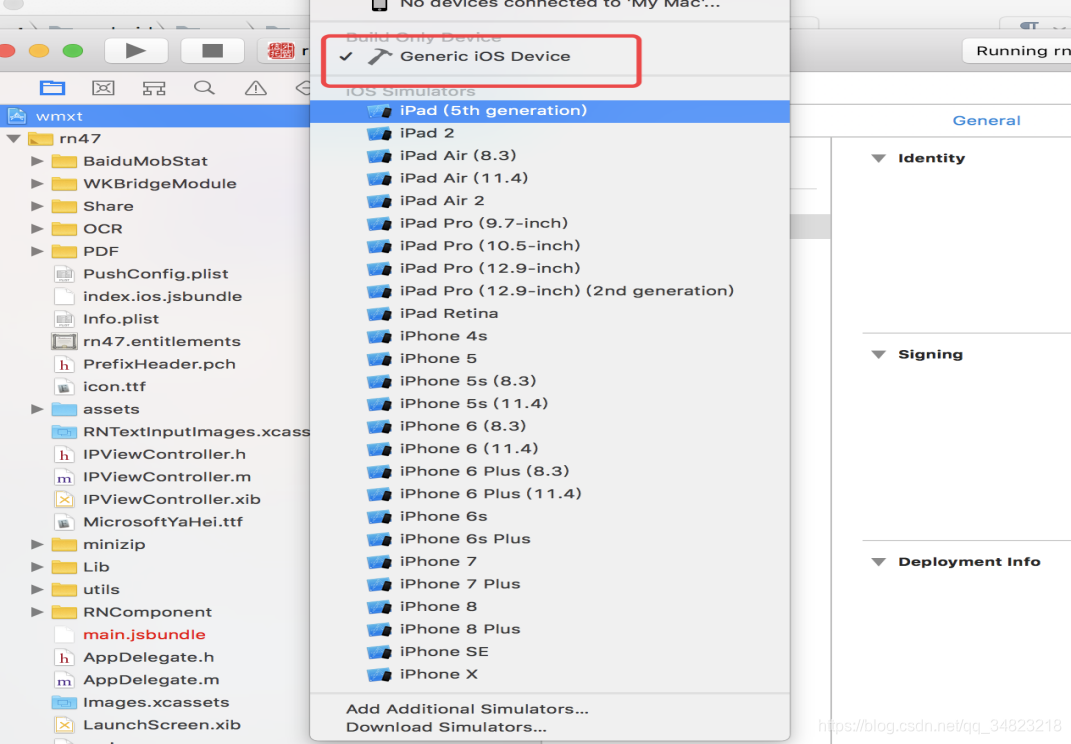The height and width of the screenshot is (744, 1071).
Task: Collapse the Deployment Info section
Action: coord(878,562)
